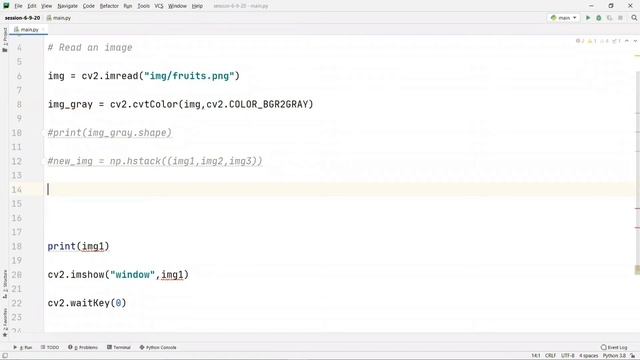Image resolution: width=640 pixels, height=360 pixels.
Task: Change CRLF line separator in status bar
Action: point(550,356)
